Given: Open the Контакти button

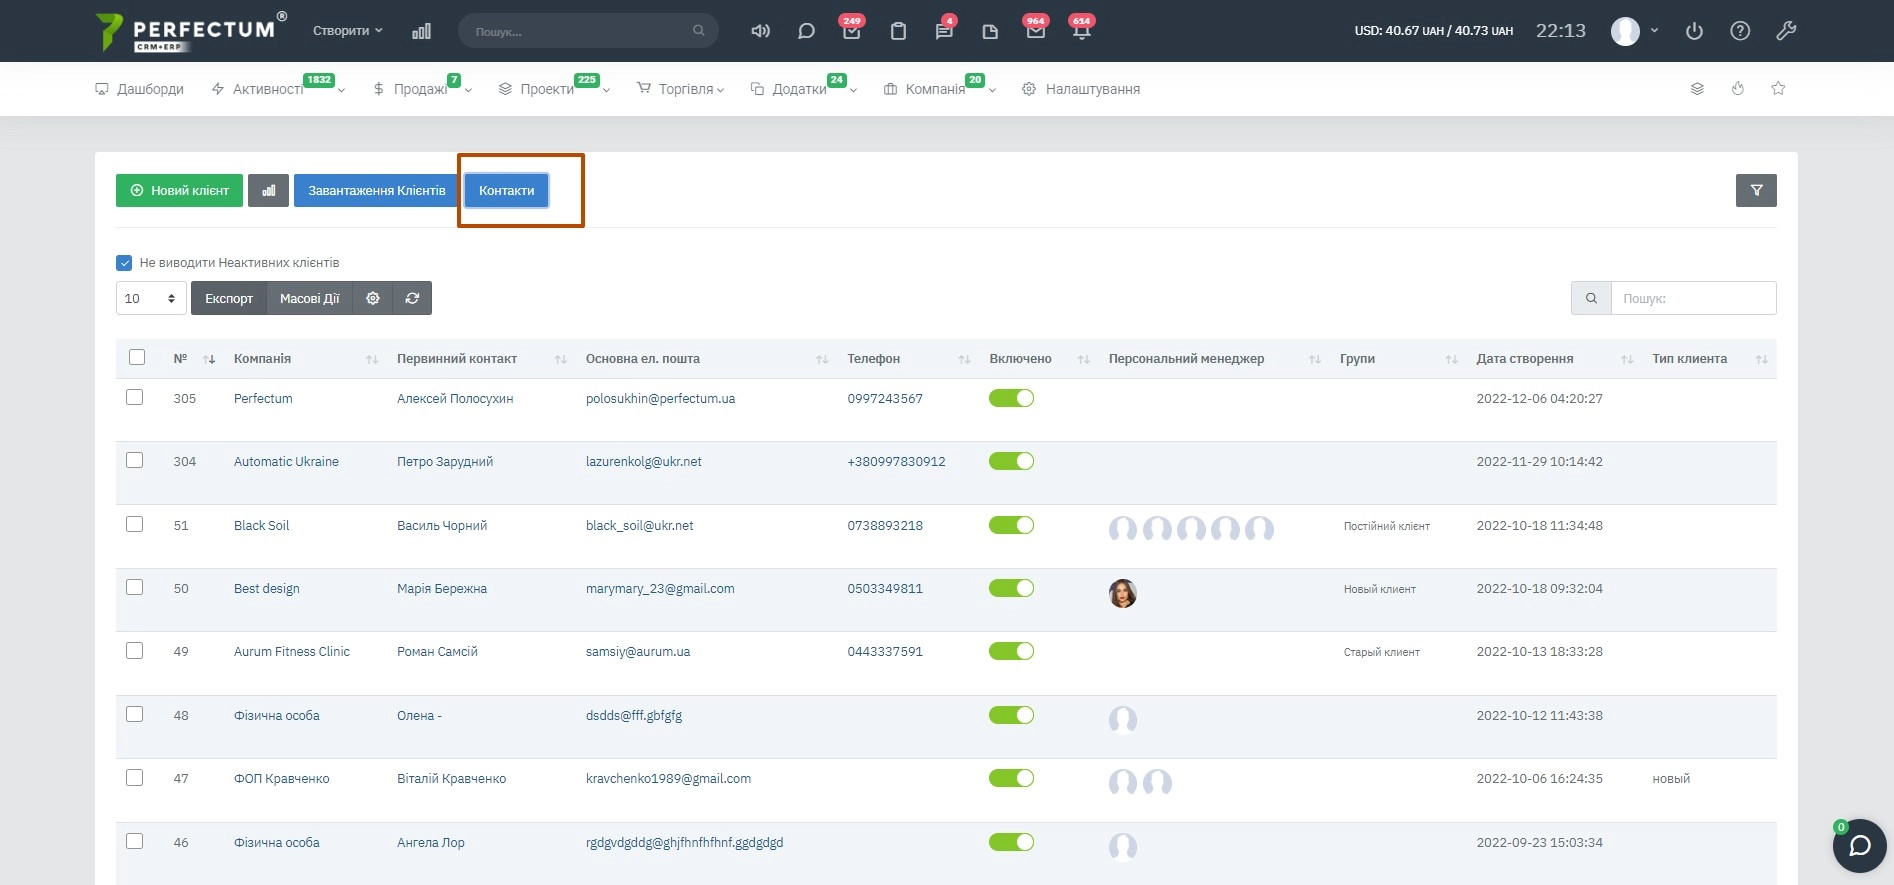Looking at the screenshot, I should [506, 190].
